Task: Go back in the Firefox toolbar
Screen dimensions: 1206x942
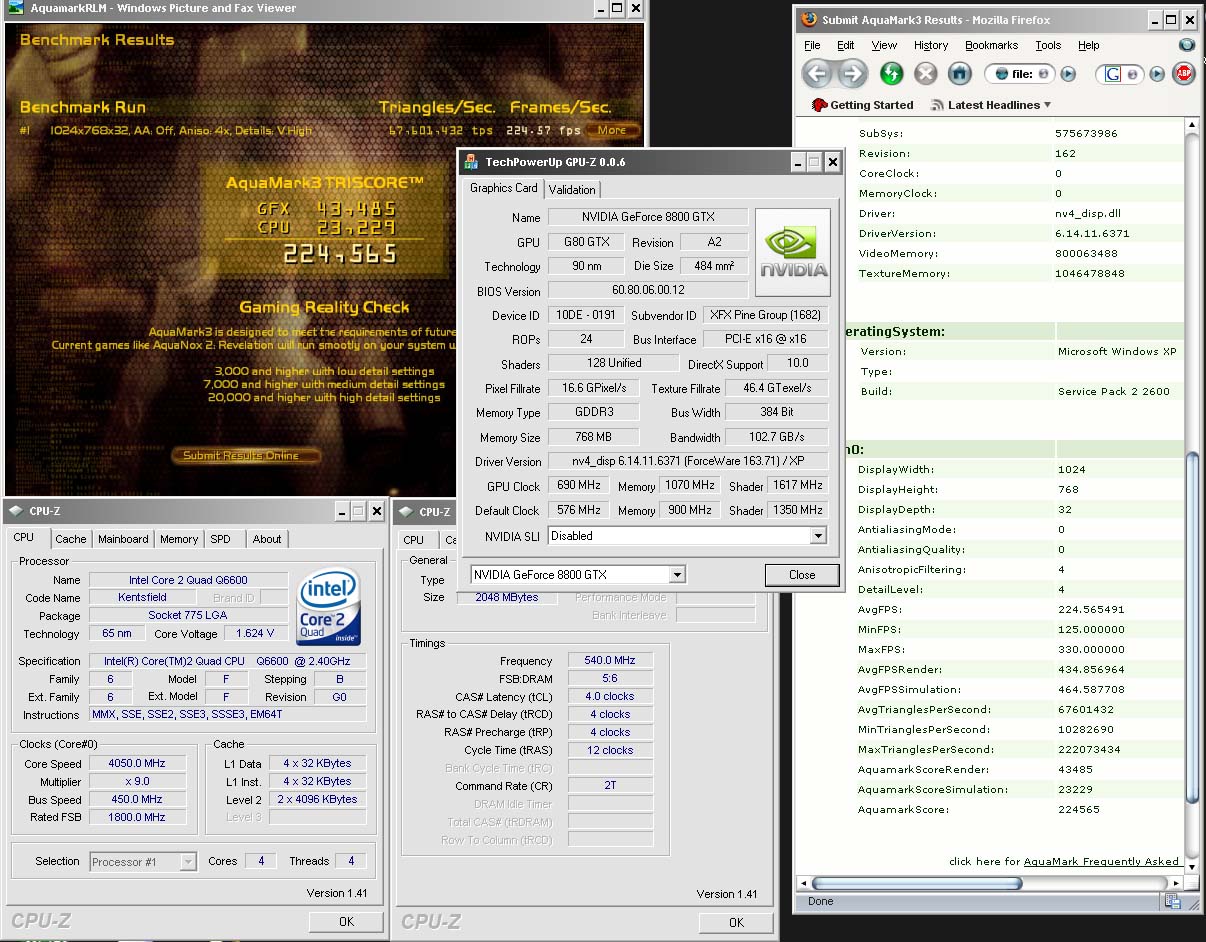Action: 817,73
